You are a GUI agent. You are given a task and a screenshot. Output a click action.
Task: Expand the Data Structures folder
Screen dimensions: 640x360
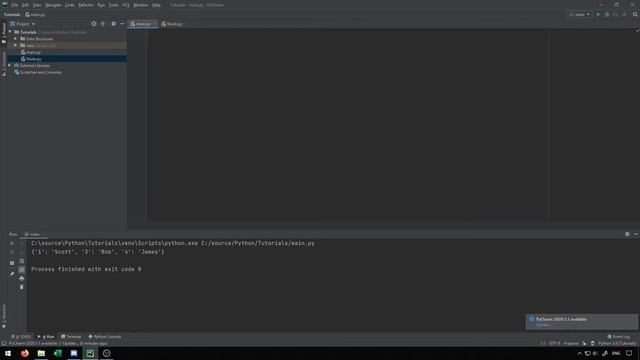click(16, 39)
